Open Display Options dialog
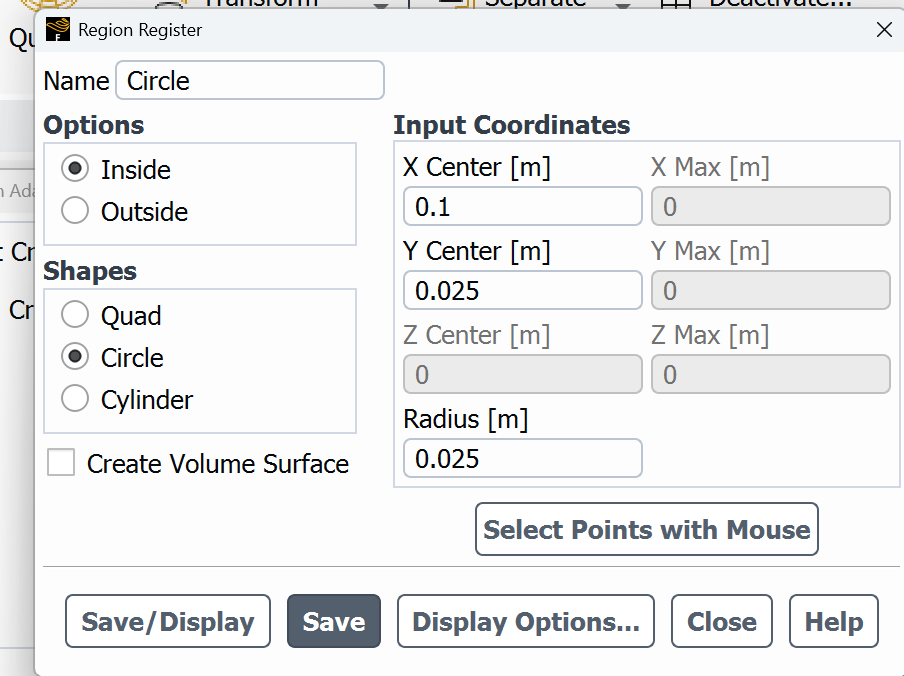 pyautogui.click(x=526, y=622)
